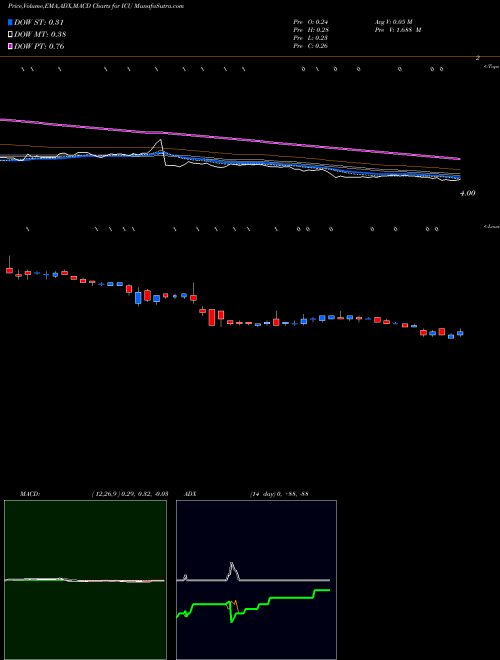Open the green MACD indicator panel
The image size is (500, 660).
[x=85, y=580]
